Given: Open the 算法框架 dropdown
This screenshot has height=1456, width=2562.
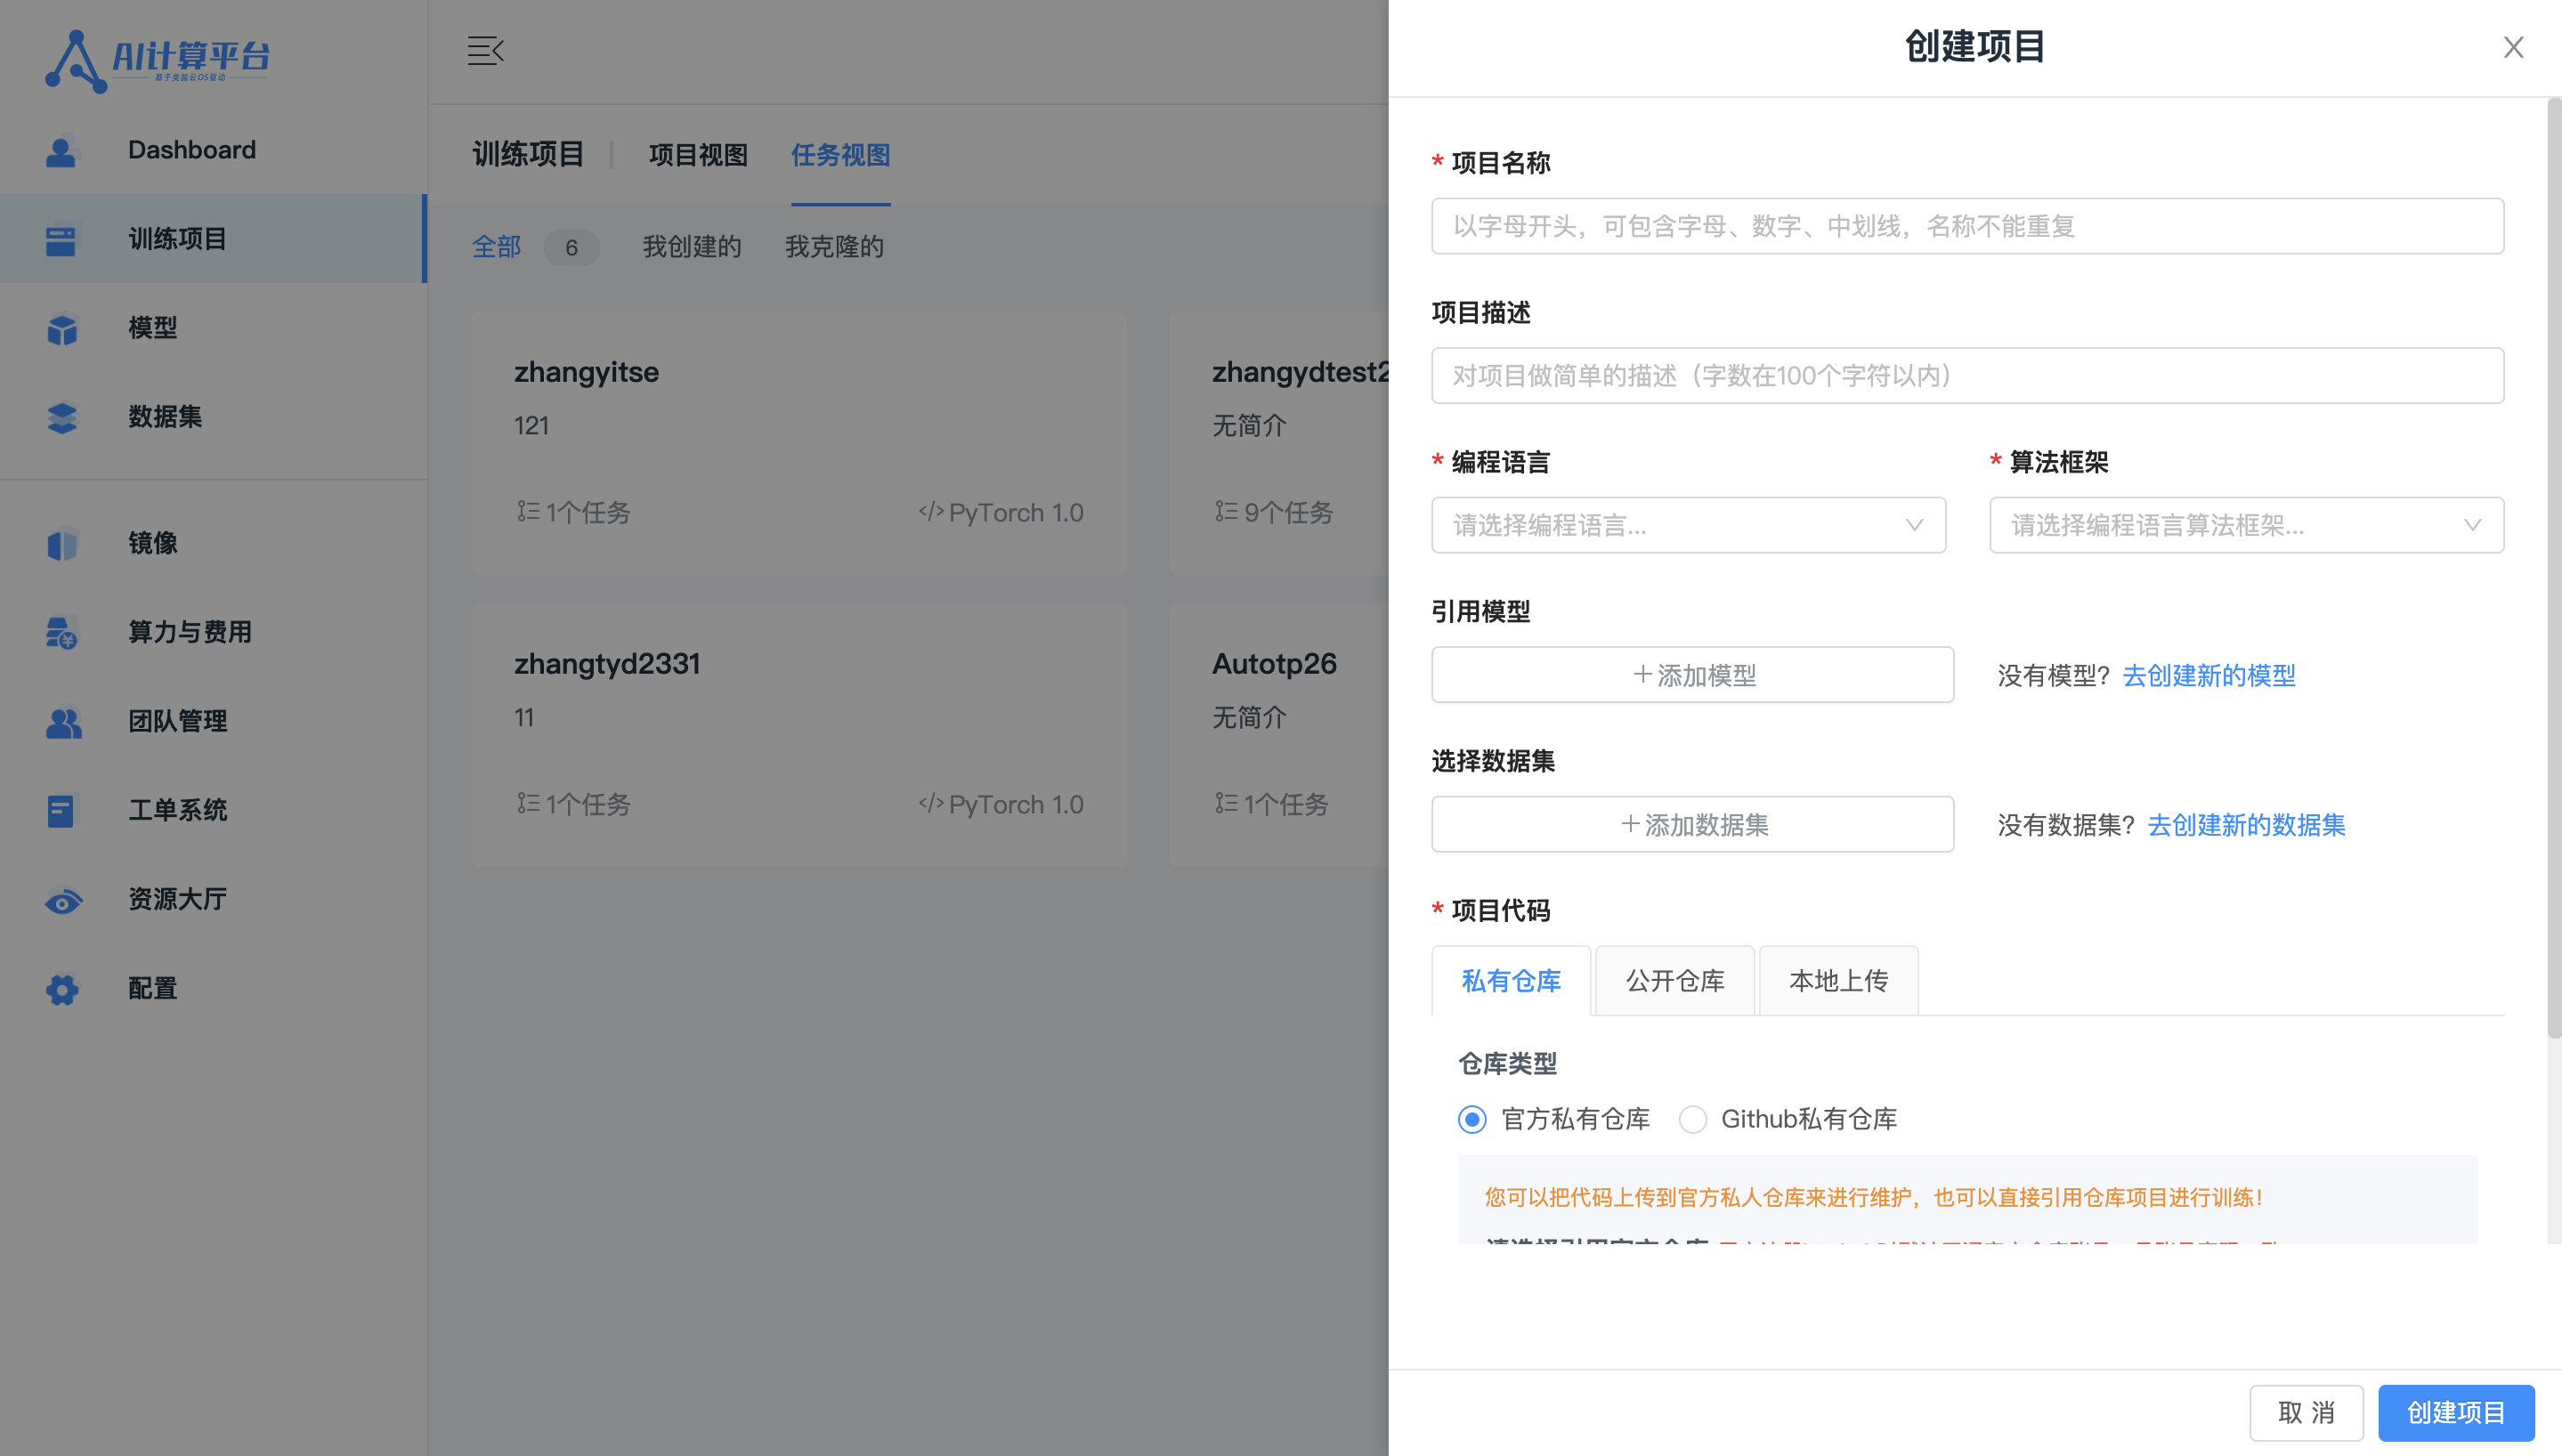Looking at the screenshot, I should tap(2246, 525).
